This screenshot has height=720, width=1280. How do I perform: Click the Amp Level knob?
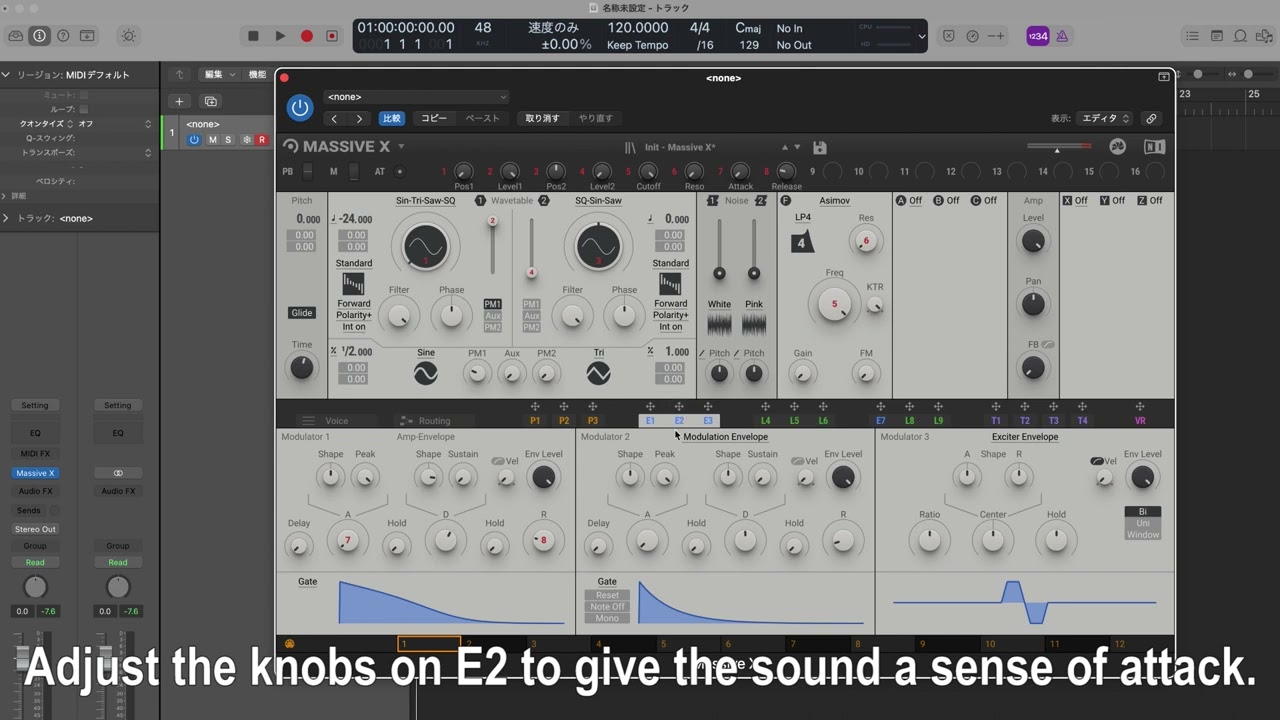tap(1033, 241)
